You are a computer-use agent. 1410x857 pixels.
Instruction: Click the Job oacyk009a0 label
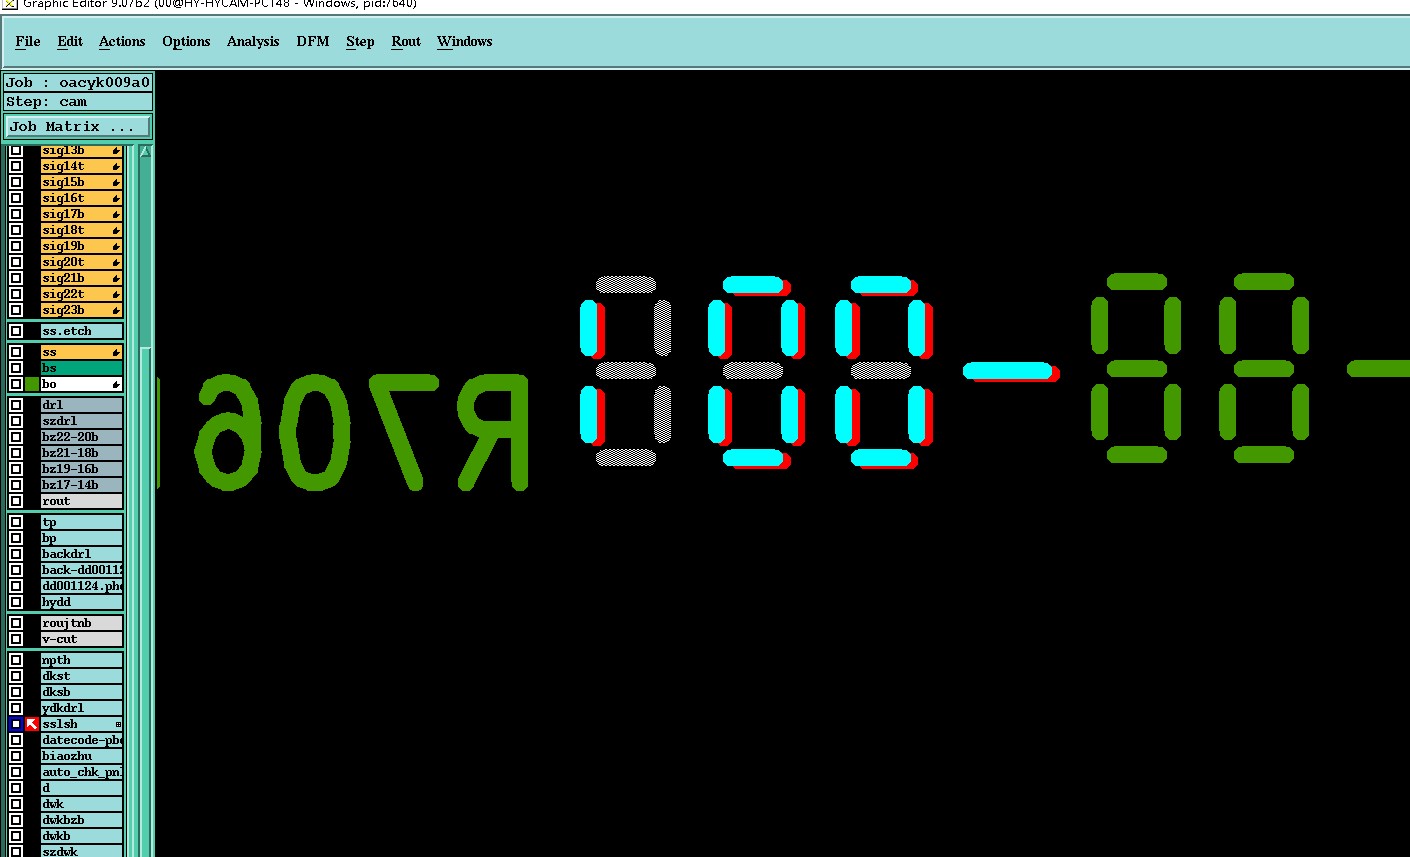[x=78, y=82]
